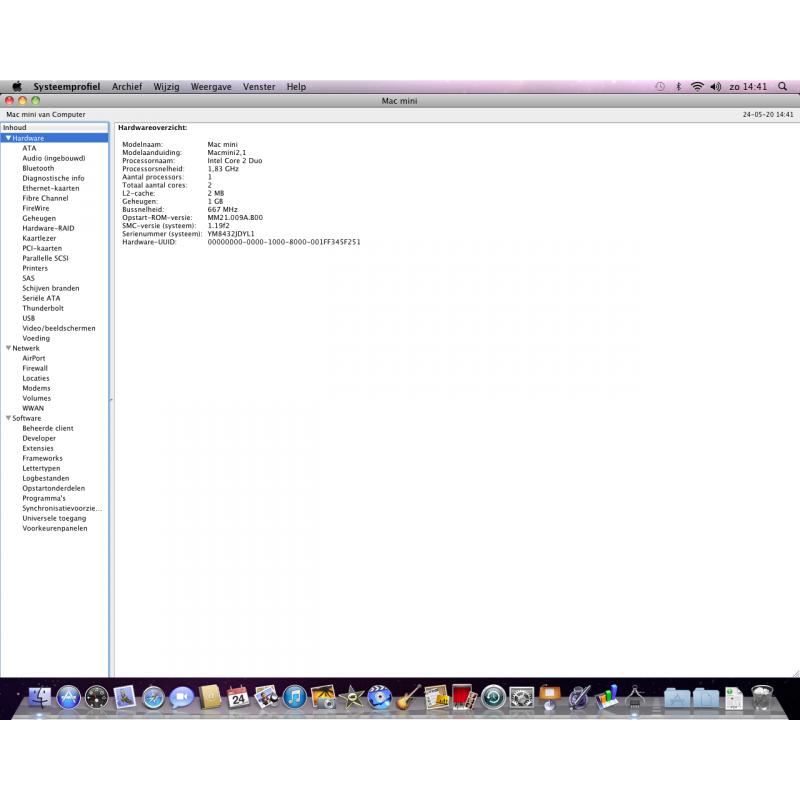Open the Venster menu

pos(259,87)
